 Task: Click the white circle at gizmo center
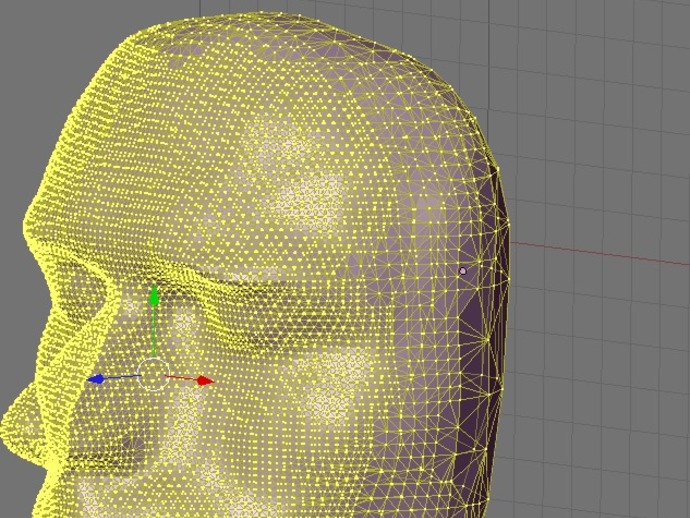(153, 375)
